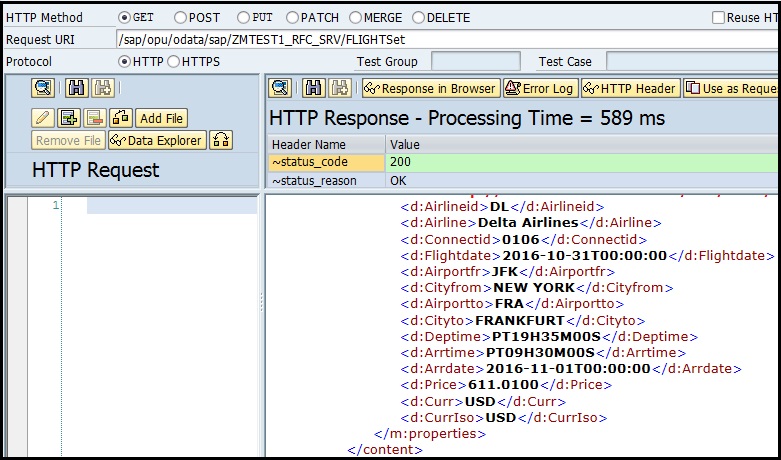Click the Test Group input field

pyautogui.click(x=475, y=62)
